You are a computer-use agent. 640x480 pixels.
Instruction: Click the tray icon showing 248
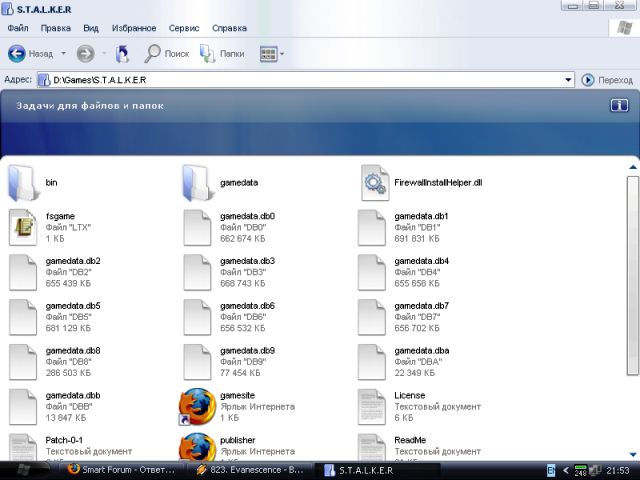(580, 471)
